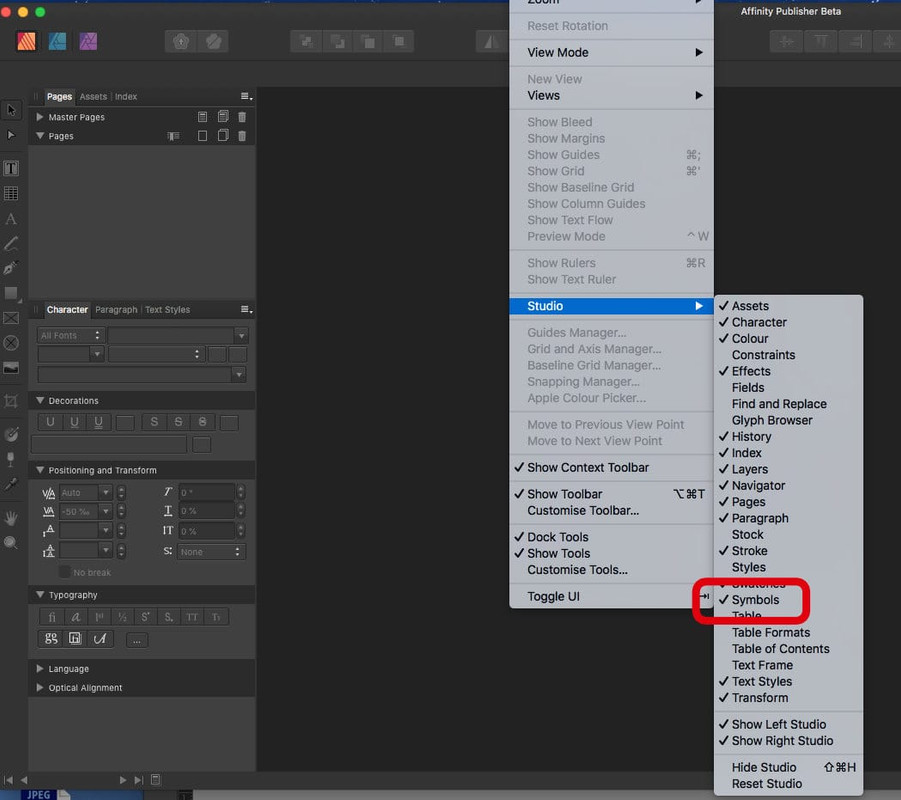Delete master page with trash icon
Screen dimensions: 901x800
242,117
